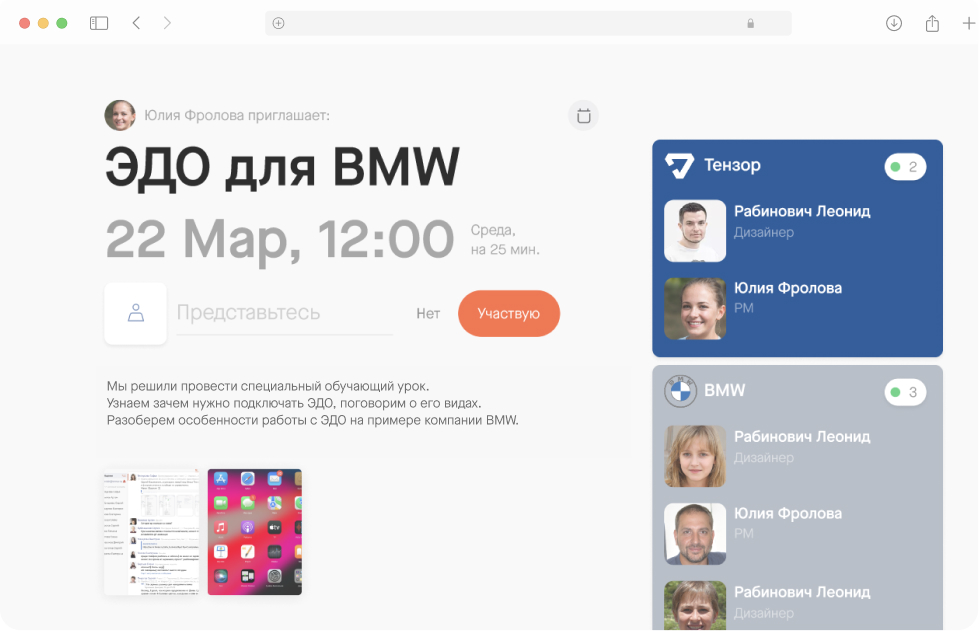Decline the invitation with Нет

click(428, 312)
